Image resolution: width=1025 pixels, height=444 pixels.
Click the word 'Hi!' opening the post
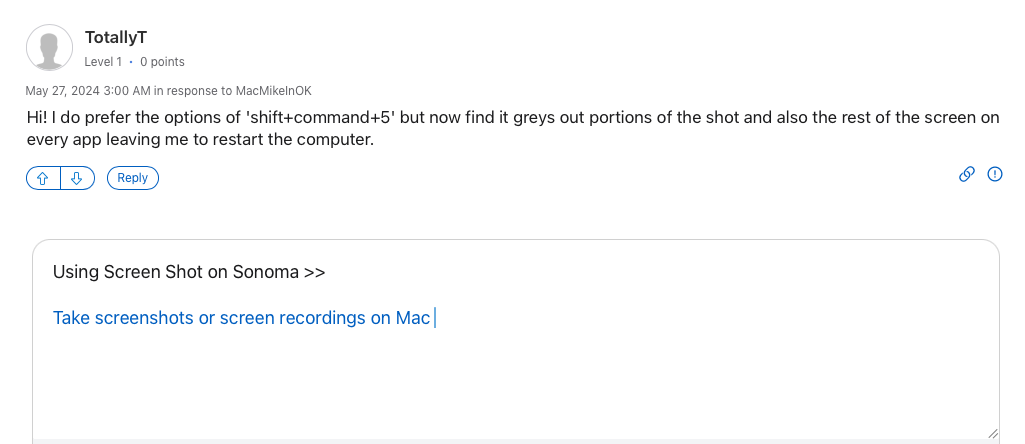(x=38, y=117)
